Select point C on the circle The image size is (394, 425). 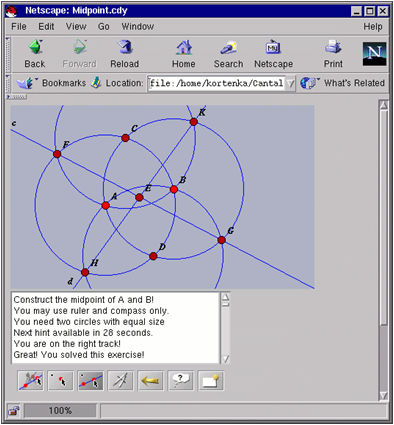pyautogui.click(x=125, y=138)
